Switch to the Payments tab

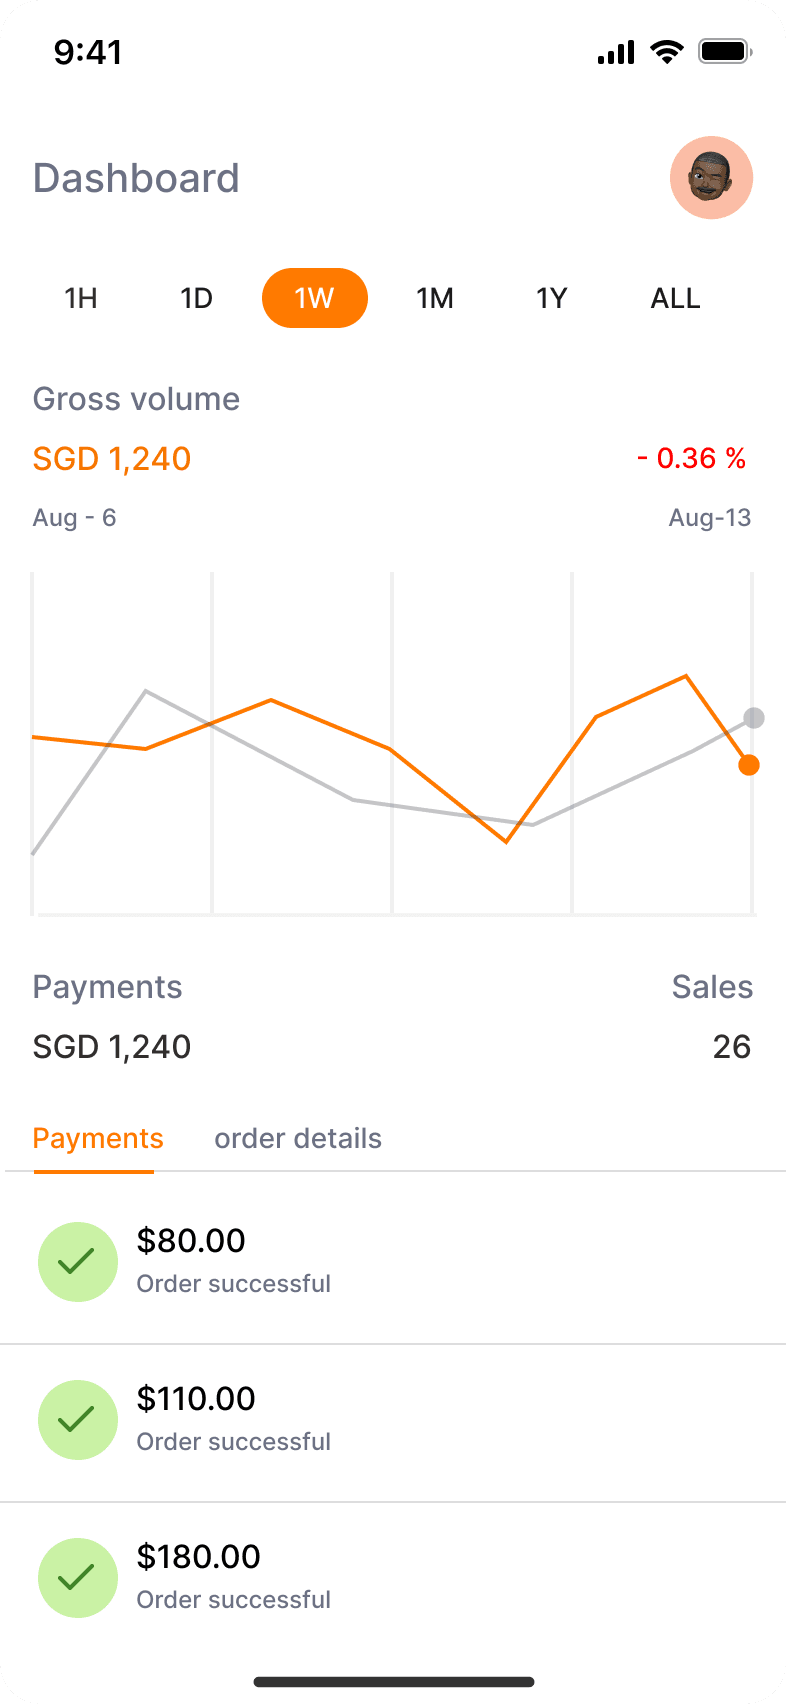tap(98, 1139)
